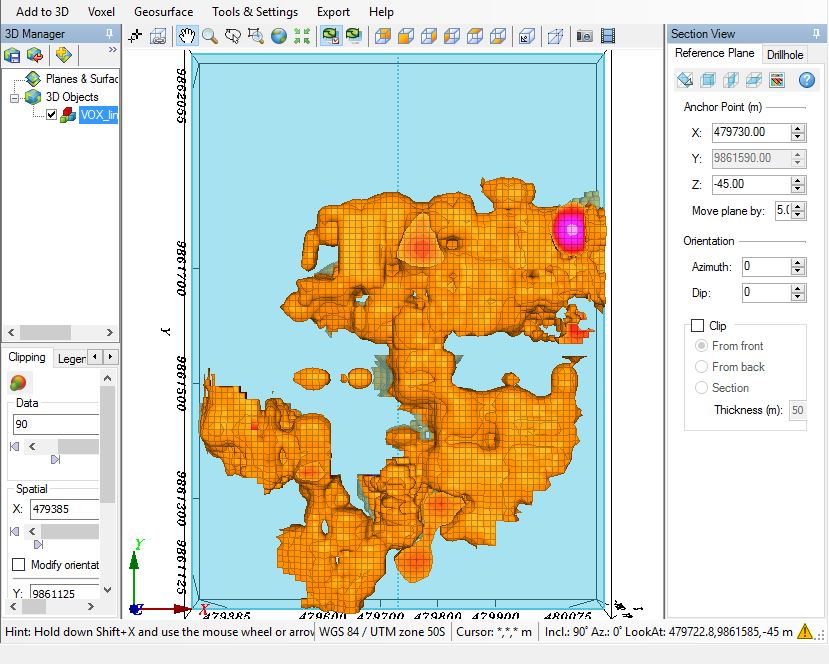Click the Section View help icon
Image resolution: width=829 pixels, height=664 pixels.
(x=806, y=80)
